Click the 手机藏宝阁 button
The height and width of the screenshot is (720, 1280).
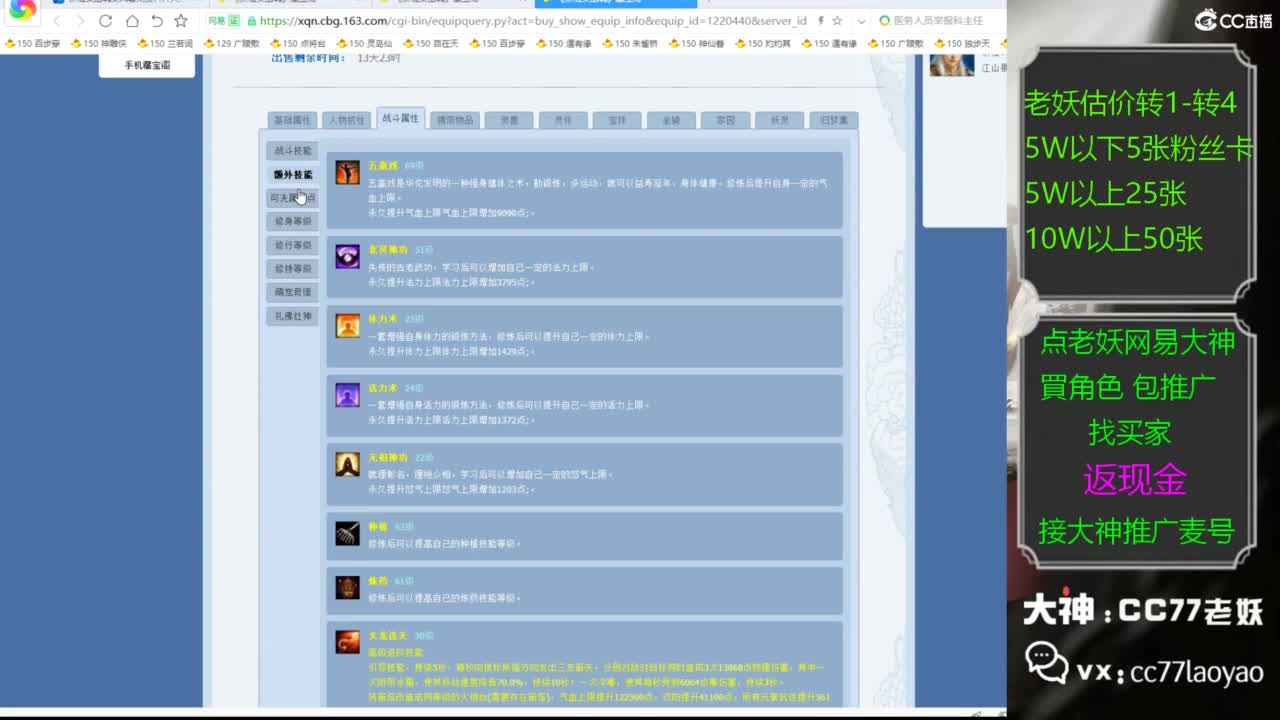pyautogui.click(x=147, y=65)
